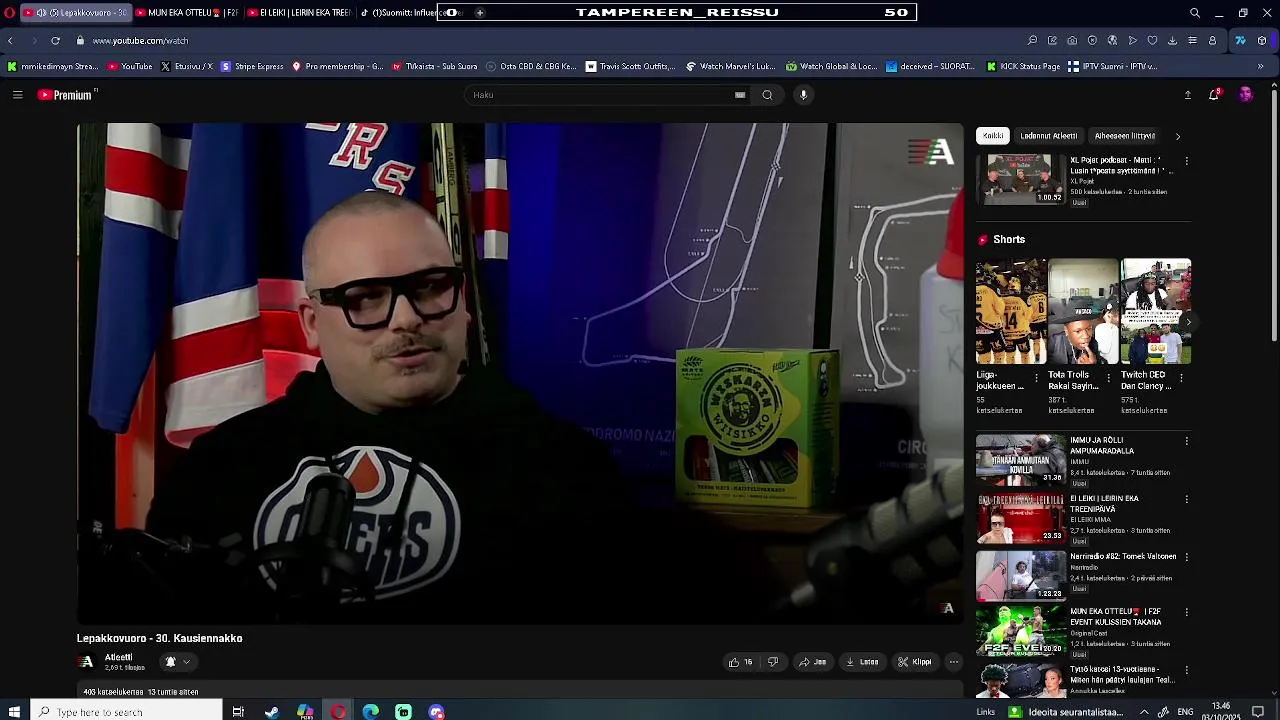Open the account avatar menu

1245,95
